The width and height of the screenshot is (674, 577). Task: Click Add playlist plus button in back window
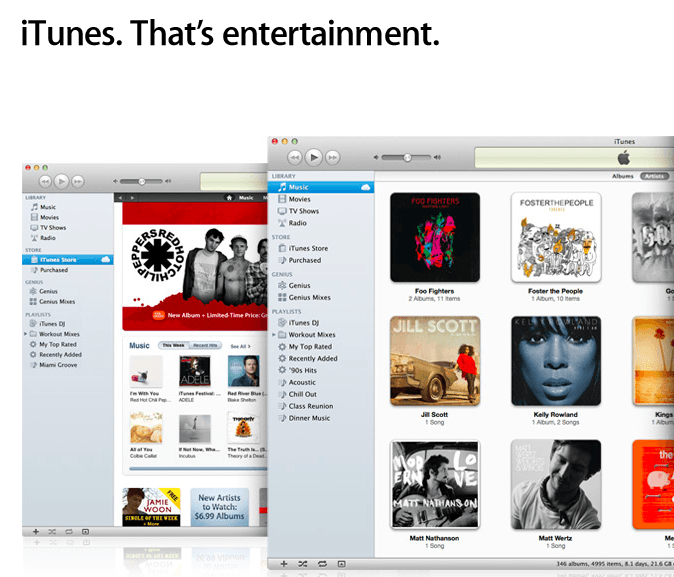tap(36, 532)
